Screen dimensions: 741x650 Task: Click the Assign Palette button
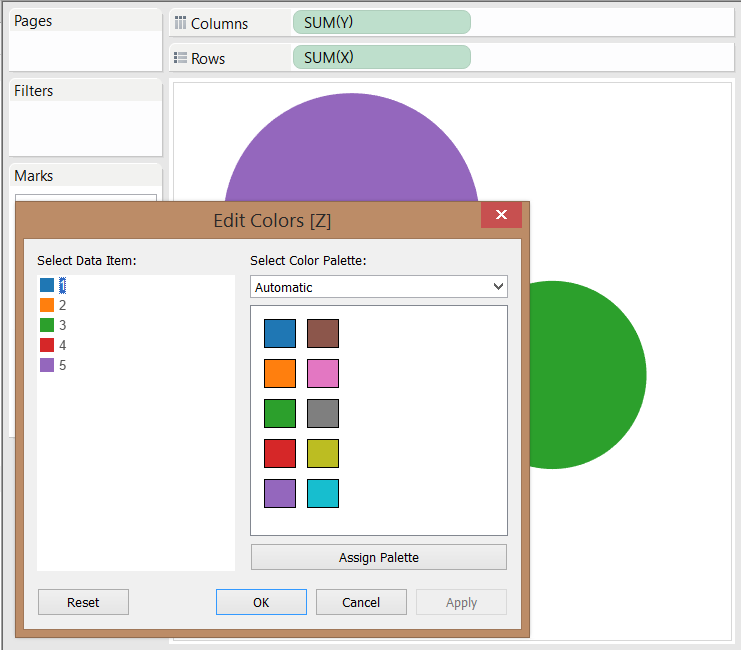tap(379, 557)
